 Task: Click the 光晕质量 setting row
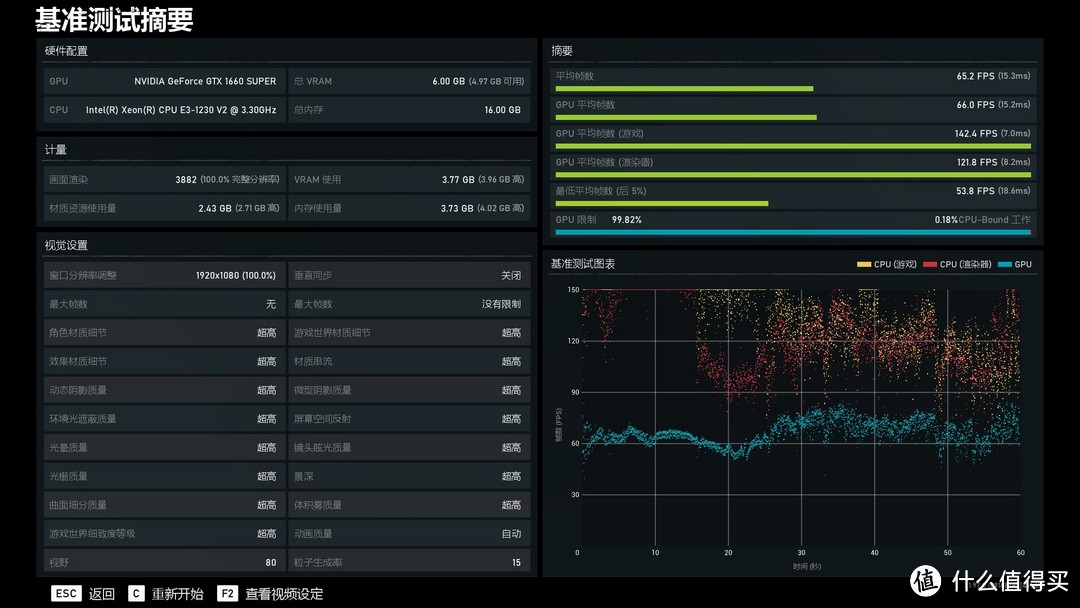[164, 448]
